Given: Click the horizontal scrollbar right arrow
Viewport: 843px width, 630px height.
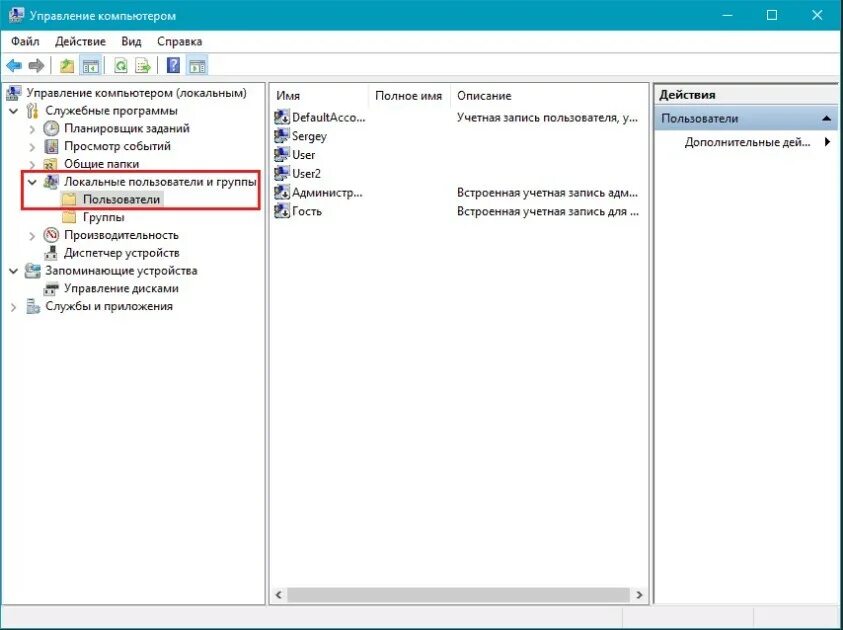Looking at the screenshot, I should click(x=639, y=595).
